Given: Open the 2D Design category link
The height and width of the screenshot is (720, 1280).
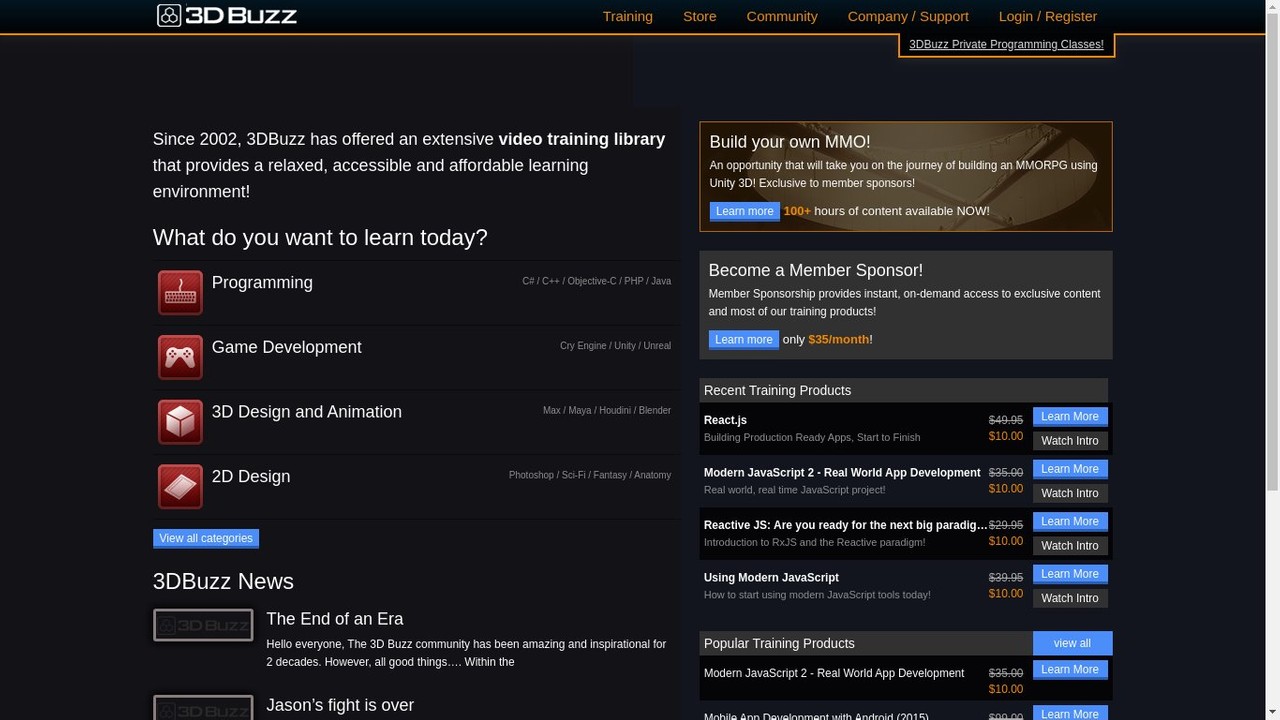Looking at the screenshot, I should [251, 477].
